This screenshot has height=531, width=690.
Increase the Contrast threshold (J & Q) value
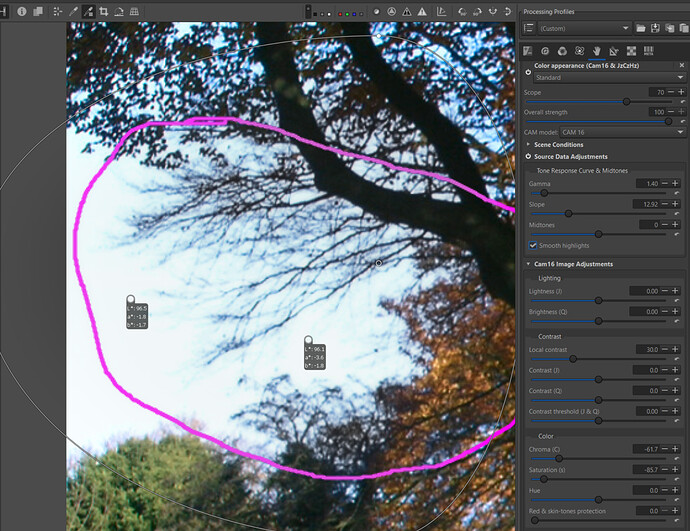(x=675, y=411)
